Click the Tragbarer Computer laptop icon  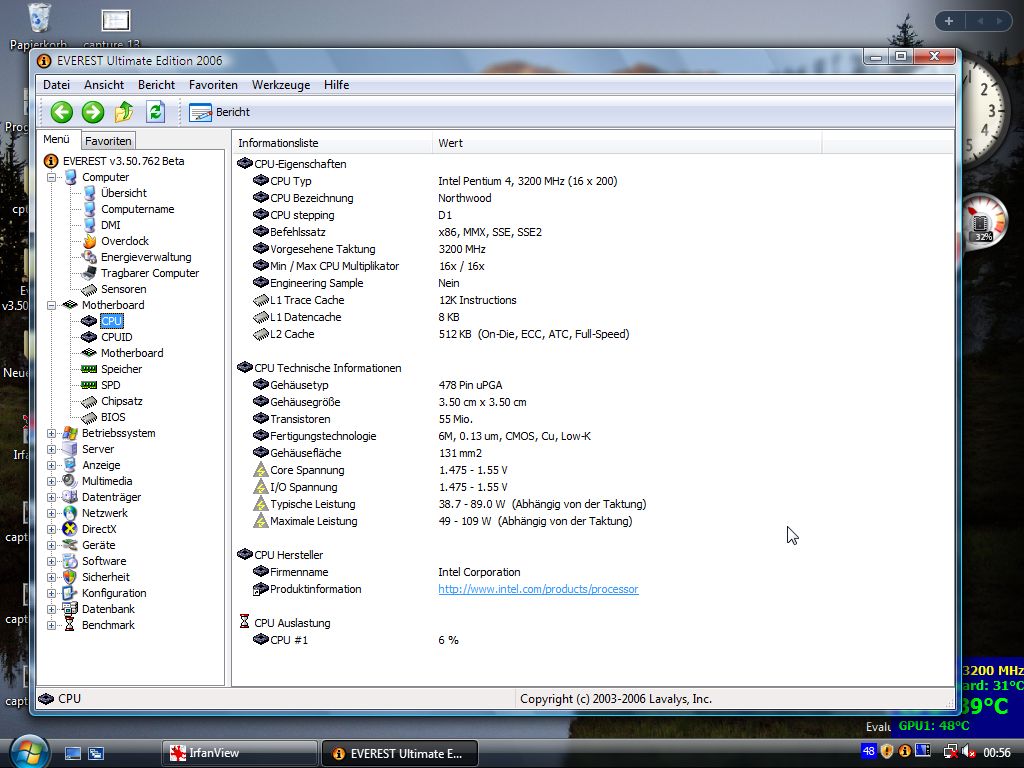click(x=89, y=273)
